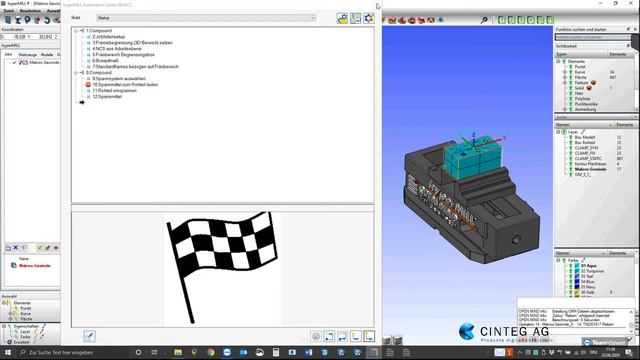Toggle visibility of color 04 Blue
The width and height of the screenshot is (640, 360).
[x=571, y=282]
